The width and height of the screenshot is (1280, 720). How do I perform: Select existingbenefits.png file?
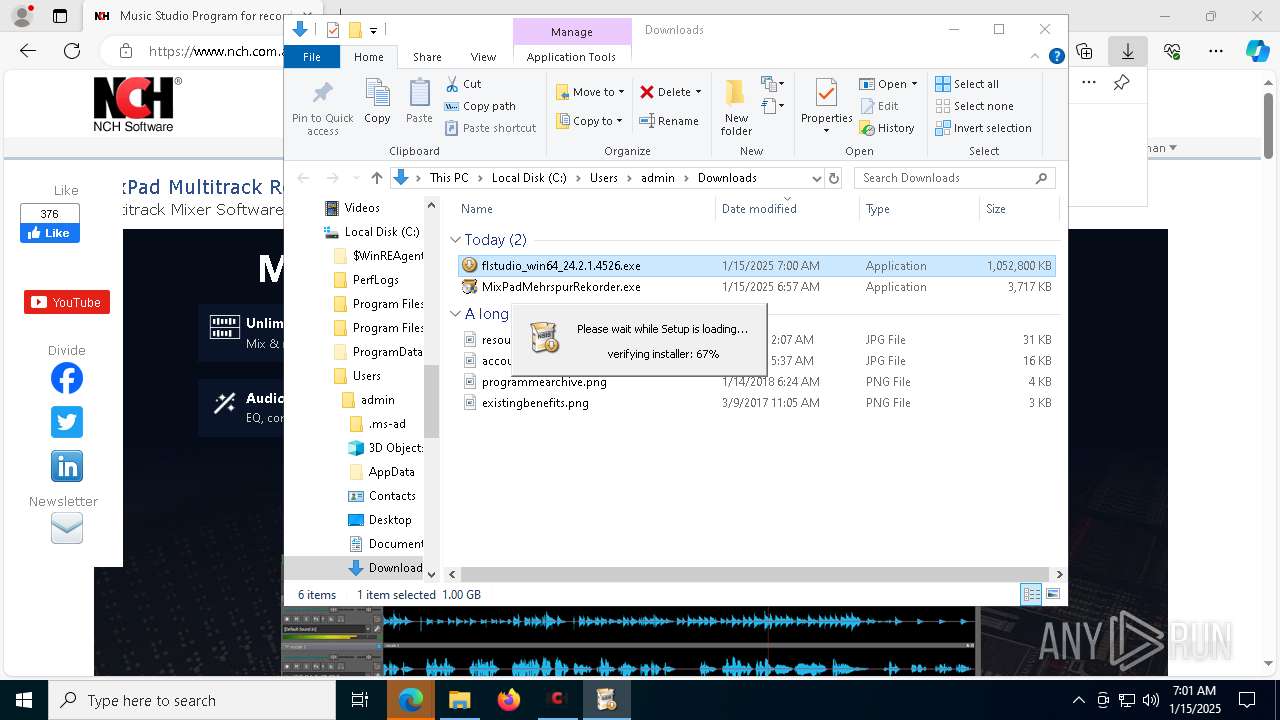(535, 403)
